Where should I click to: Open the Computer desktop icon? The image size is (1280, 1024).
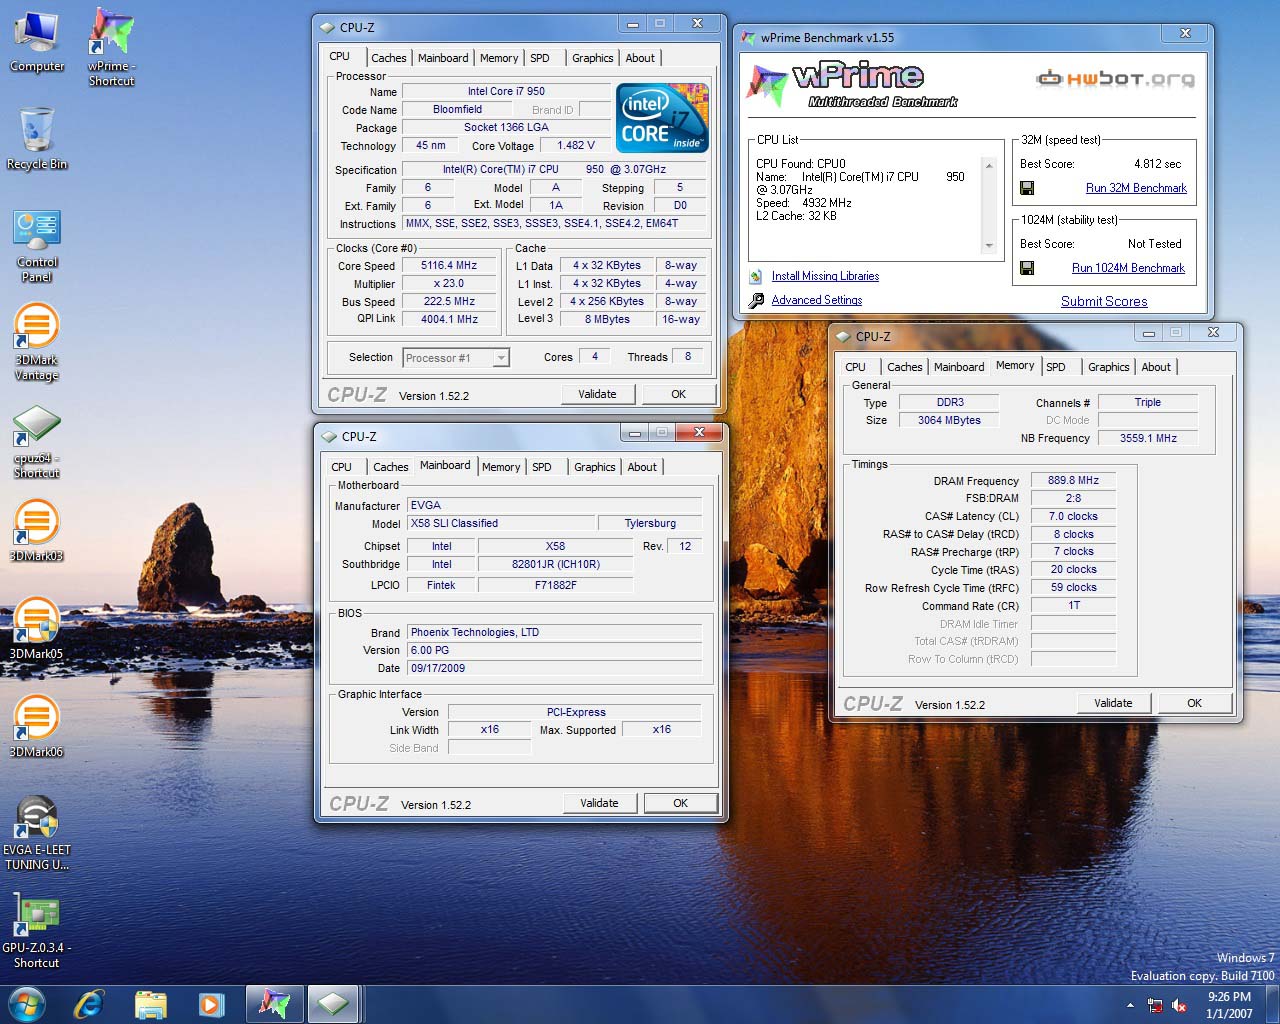37,42
